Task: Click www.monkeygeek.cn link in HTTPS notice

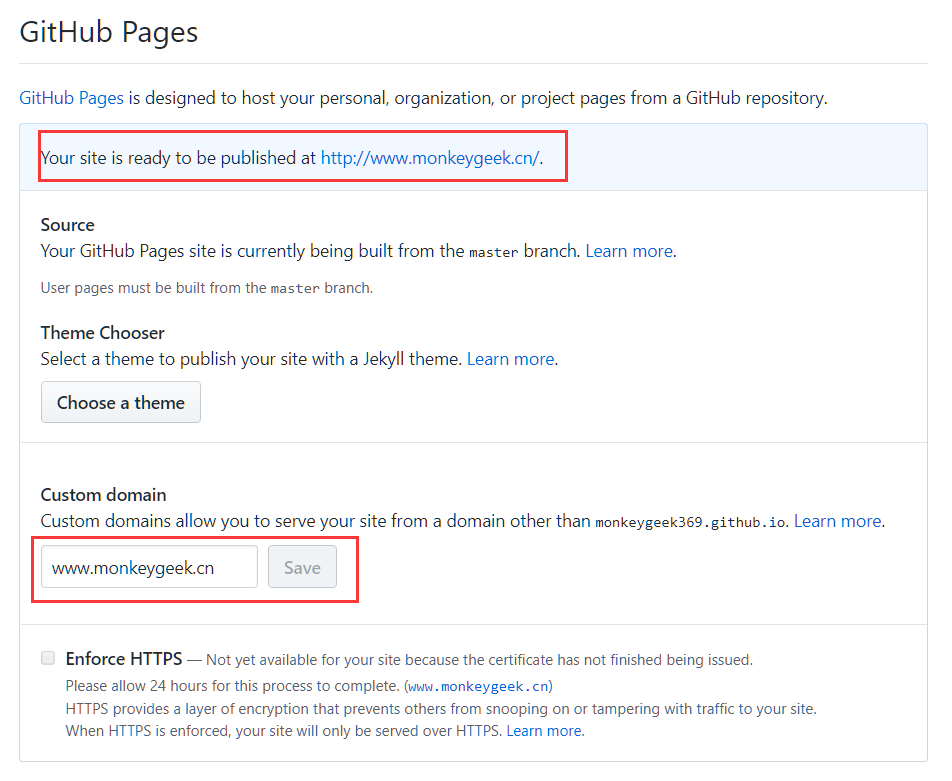Action: pos(478,686)
